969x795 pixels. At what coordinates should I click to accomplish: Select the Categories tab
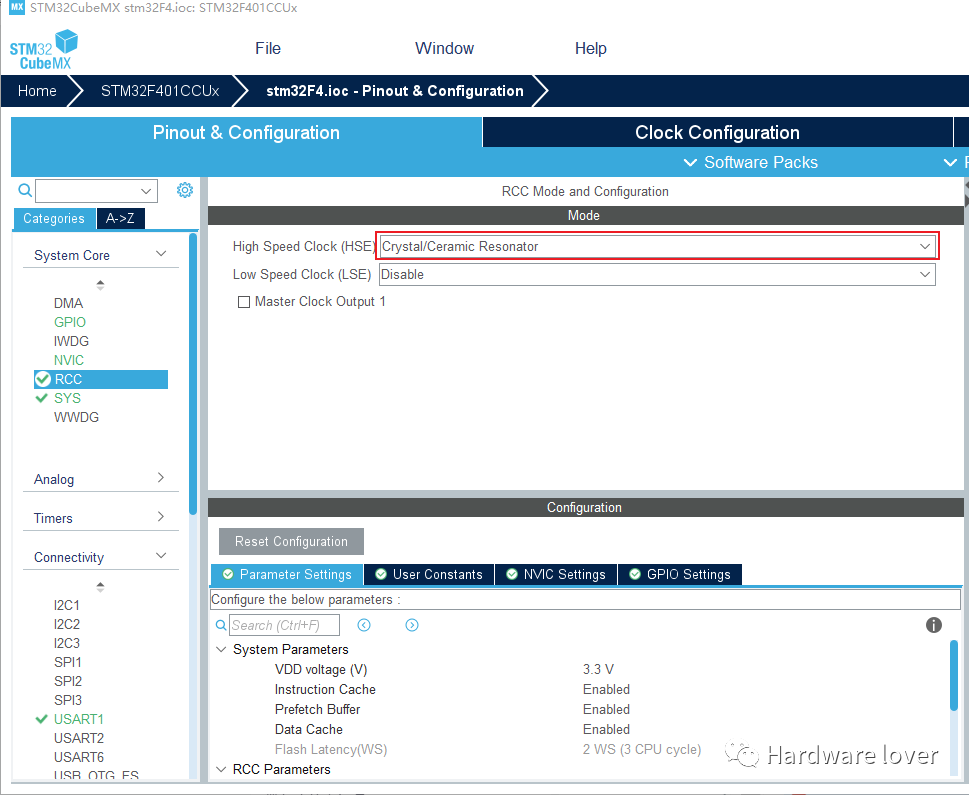(54, 219)
